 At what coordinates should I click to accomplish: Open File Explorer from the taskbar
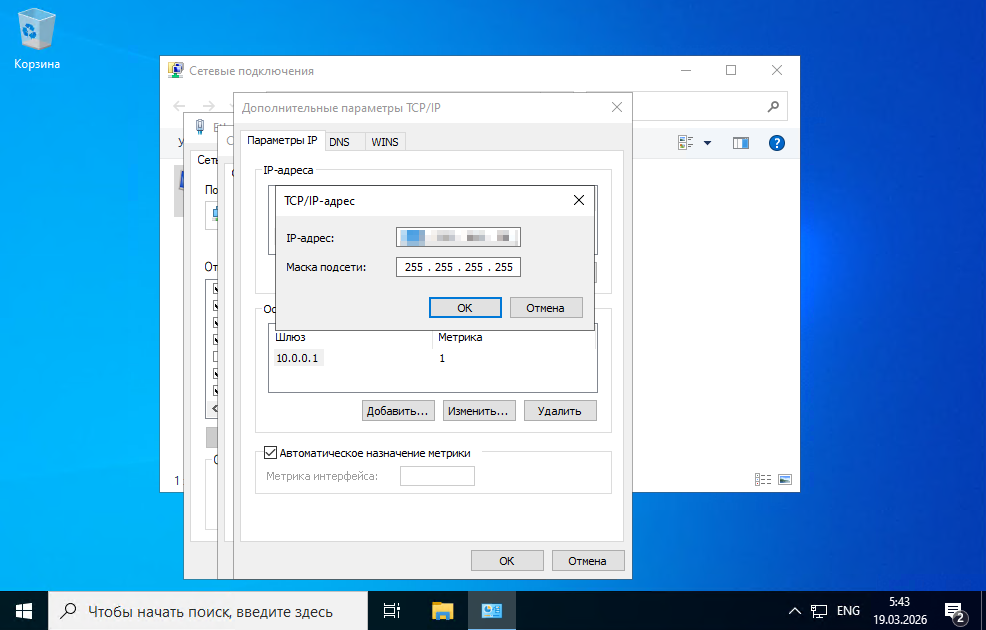(x=443, y=610)
